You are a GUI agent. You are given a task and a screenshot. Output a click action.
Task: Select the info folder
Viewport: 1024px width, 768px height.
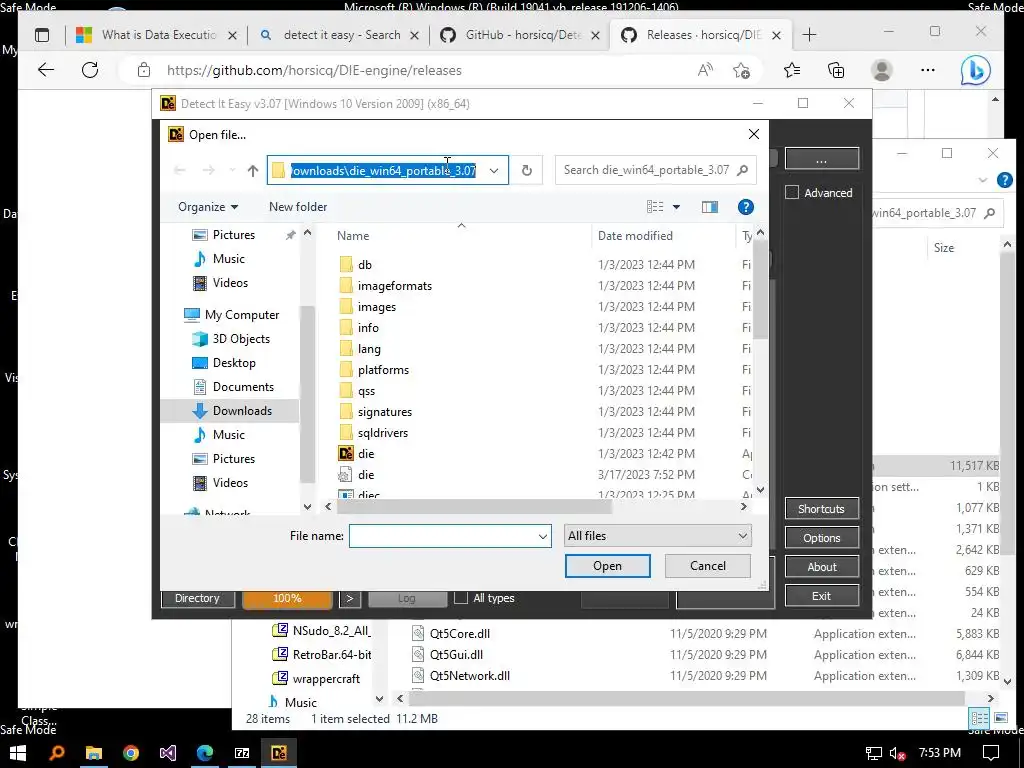(368, 327)
